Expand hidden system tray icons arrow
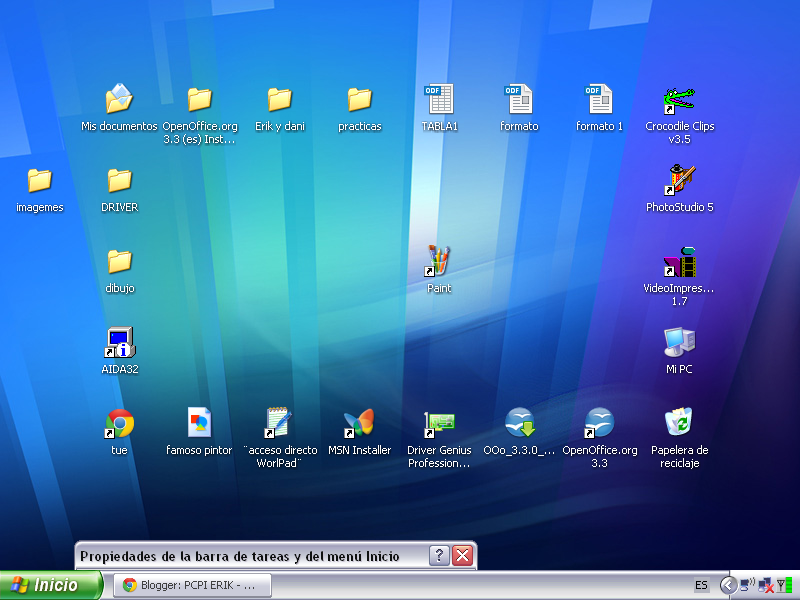 728,585
